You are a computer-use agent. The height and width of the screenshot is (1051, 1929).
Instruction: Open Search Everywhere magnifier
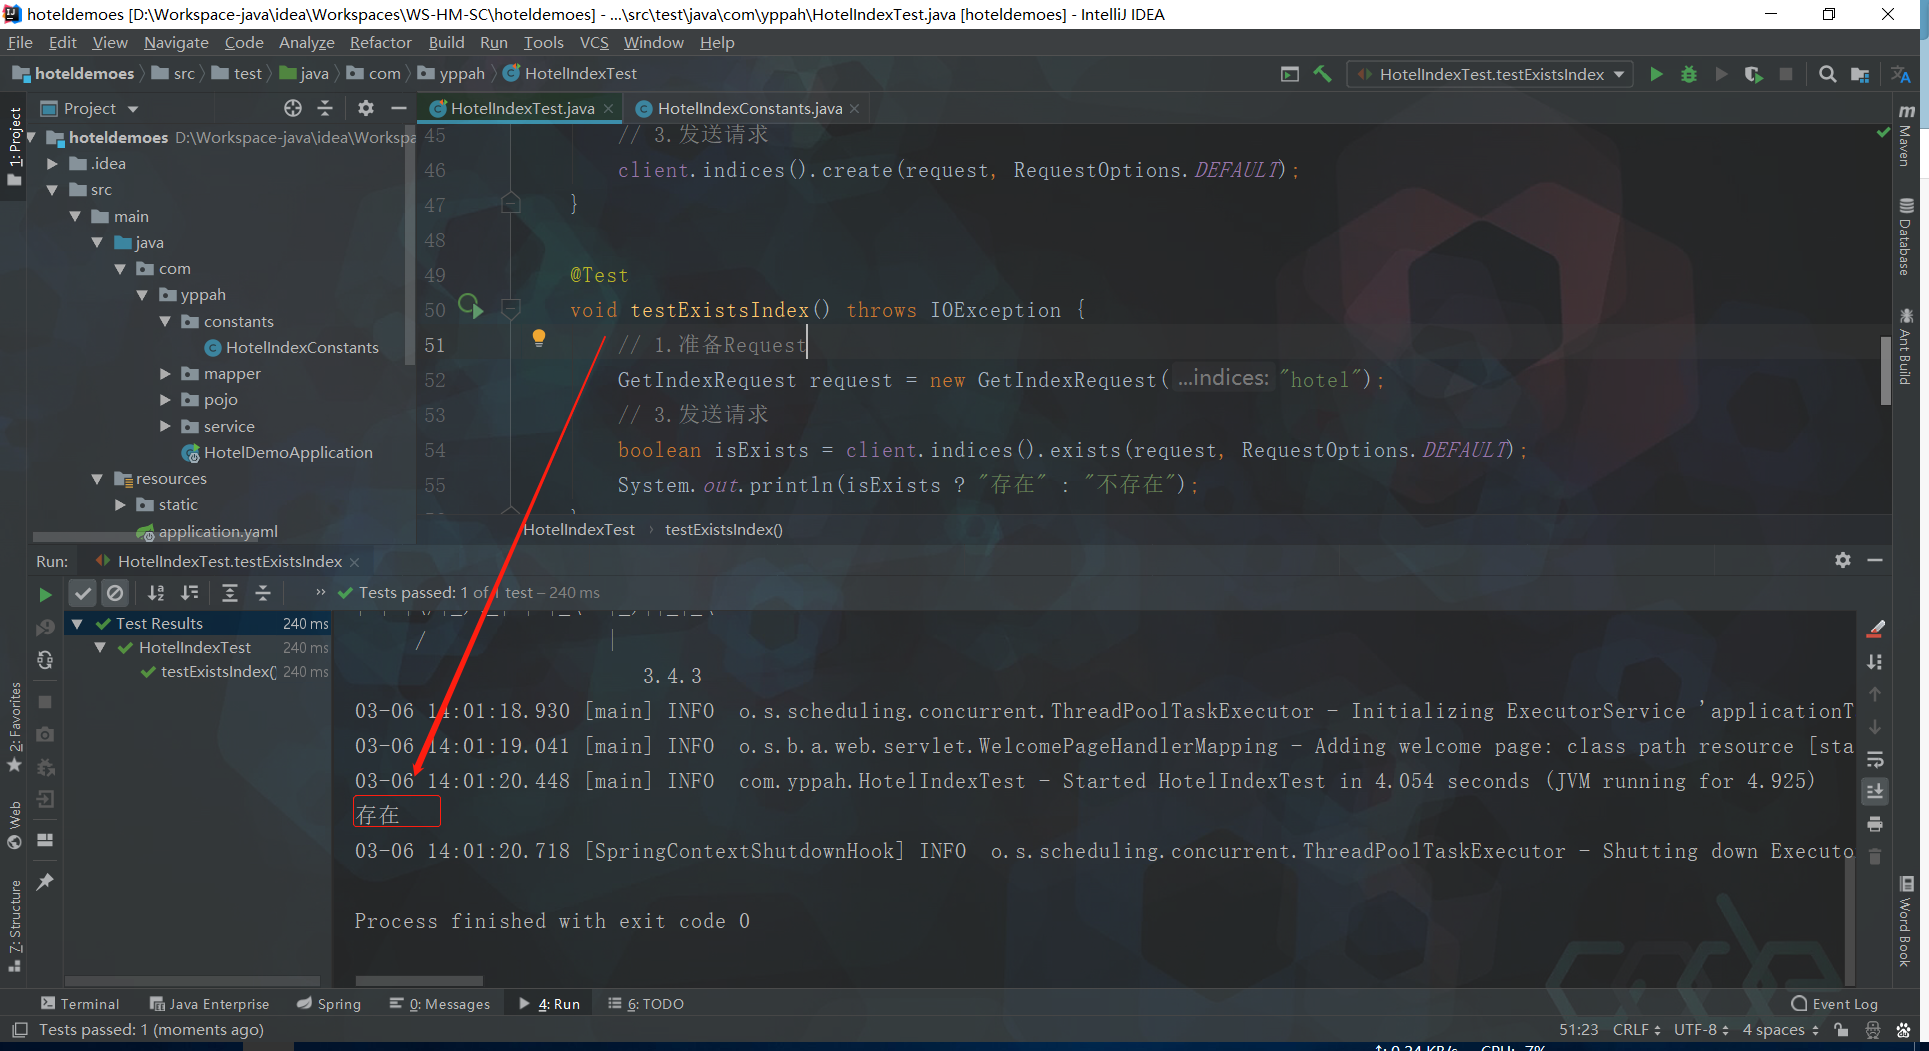click(x=1827, y=74)
